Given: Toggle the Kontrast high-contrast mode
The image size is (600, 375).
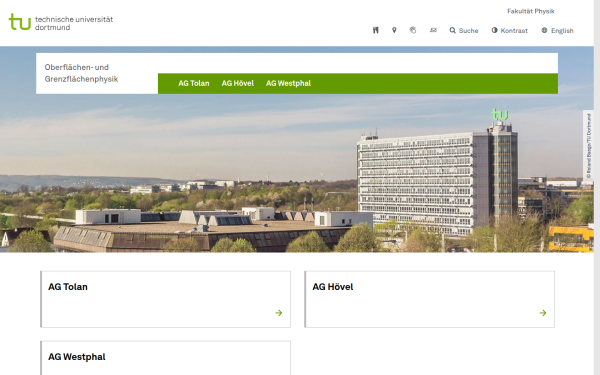Looking at the screenshot, I should point(509,31).
